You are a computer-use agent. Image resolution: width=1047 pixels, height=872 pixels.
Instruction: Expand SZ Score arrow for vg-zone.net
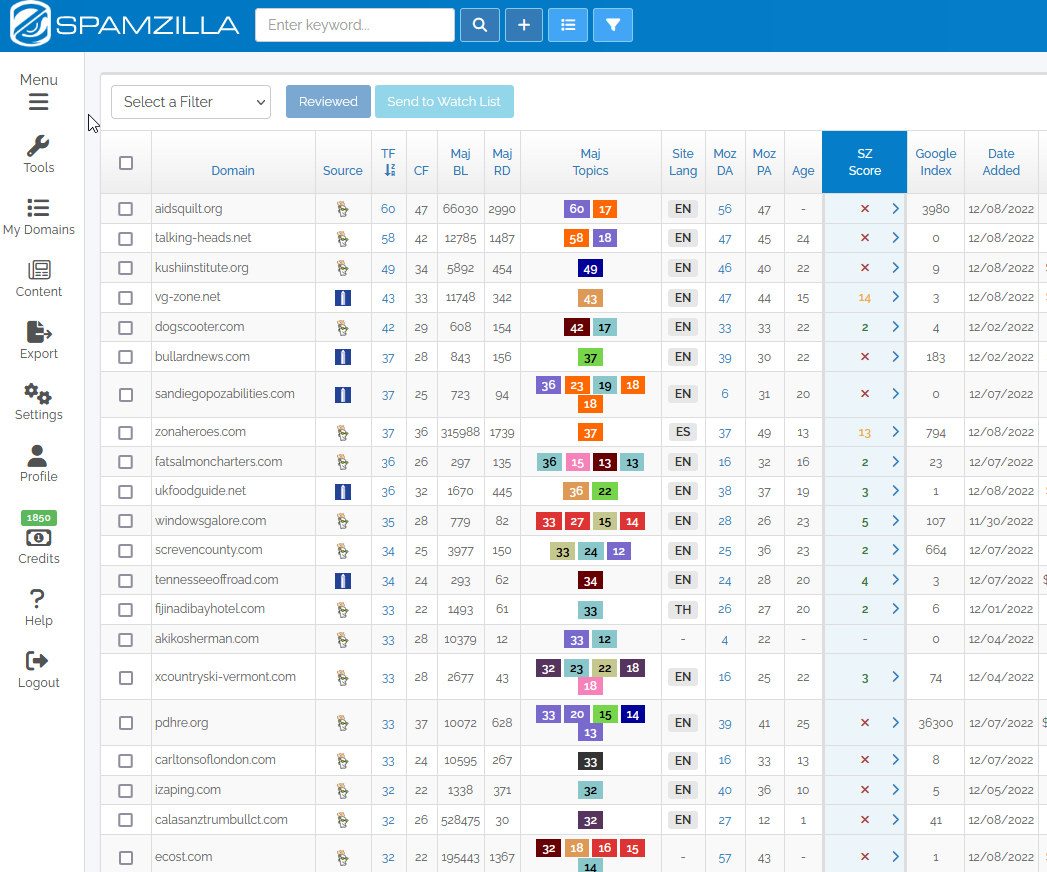pos(895,298)
